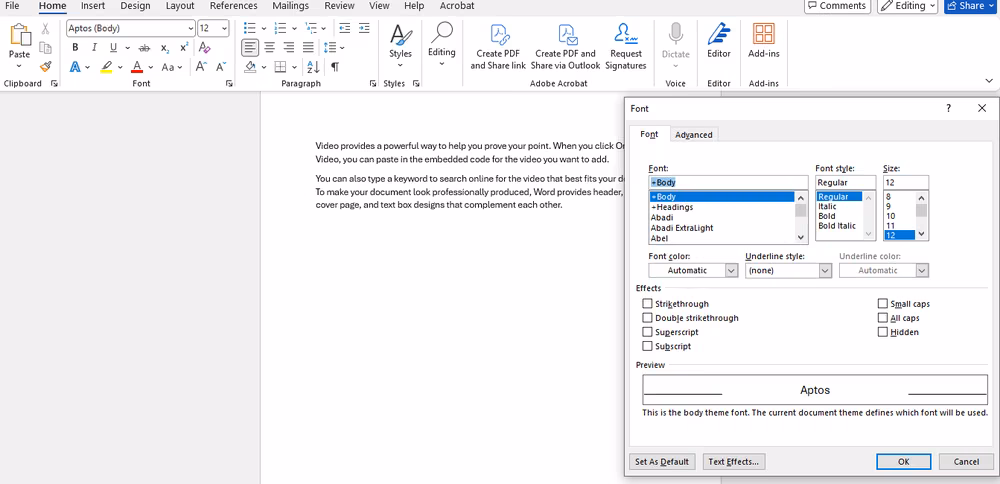This screenshot has height=484, width=1000.
Task: Apply paragraph shading fill color
Action: pos(251,67)
